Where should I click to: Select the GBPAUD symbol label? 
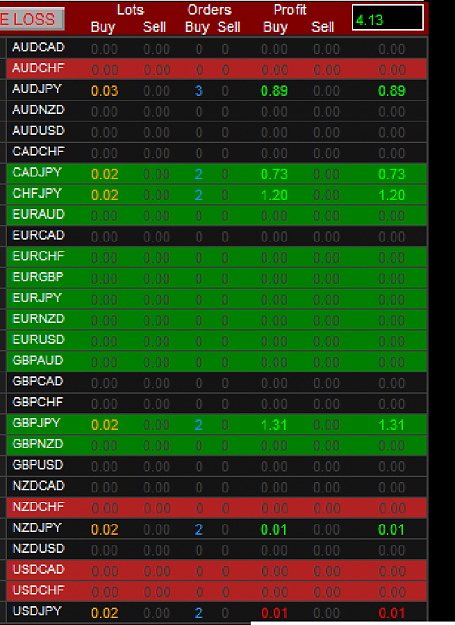tap(38, 360)
